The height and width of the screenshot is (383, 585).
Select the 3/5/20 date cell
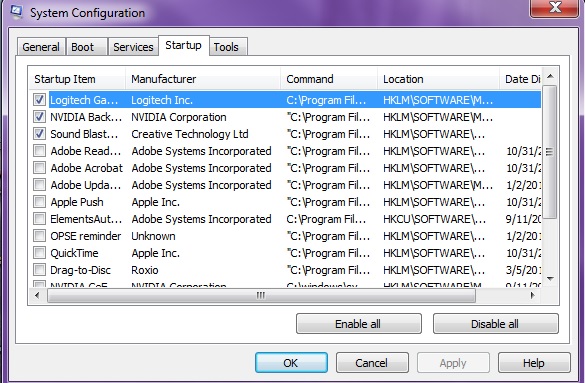(523, 270)
